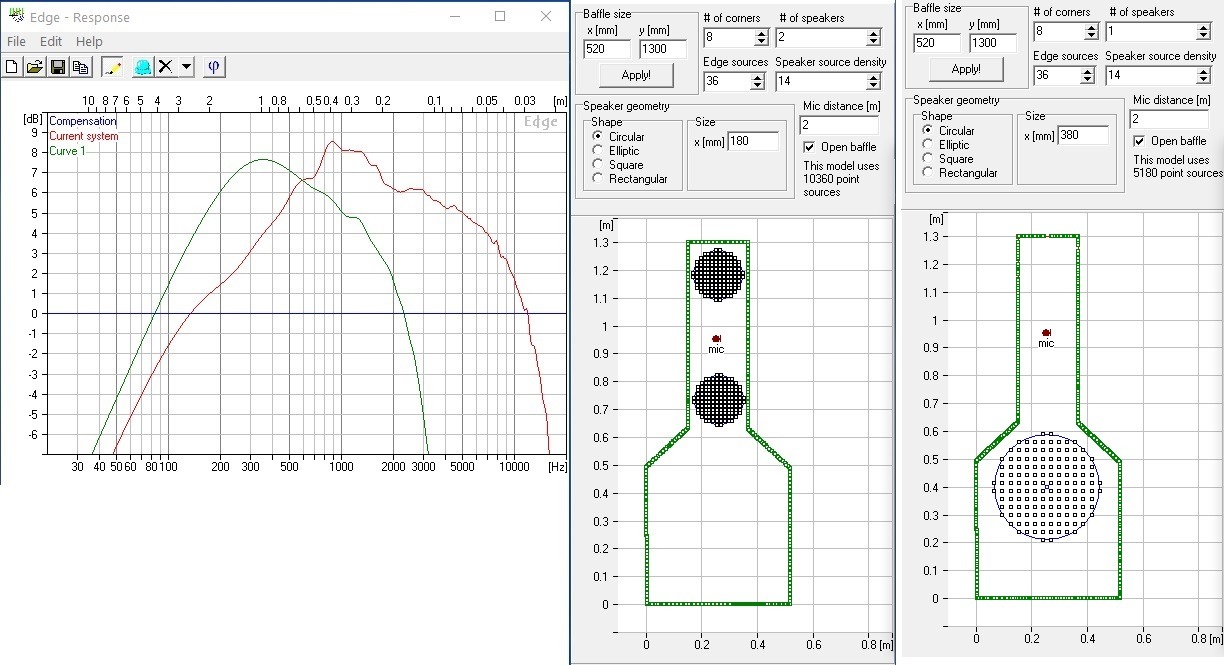Click the mic marker in two-speaker diagram
Screen dimensions: 1227x665
(x=717, y=339)
